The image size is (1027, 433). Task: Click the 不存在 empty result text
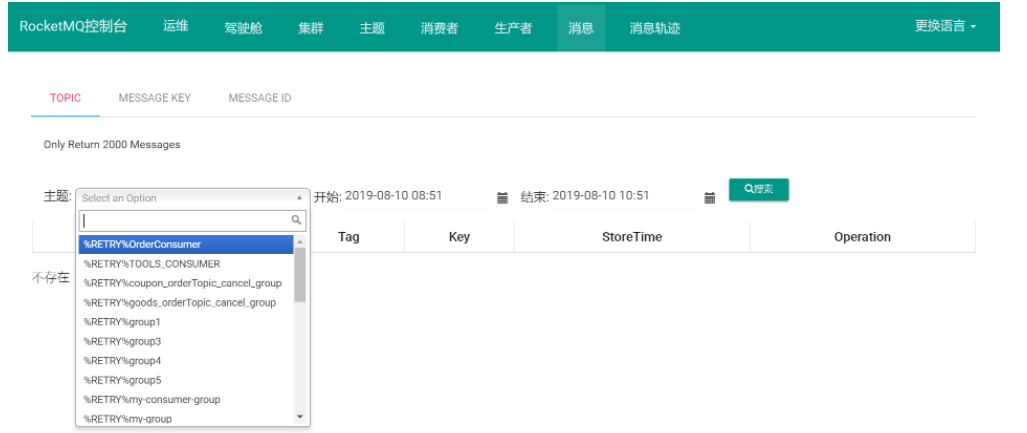click(x=50, y=278)
